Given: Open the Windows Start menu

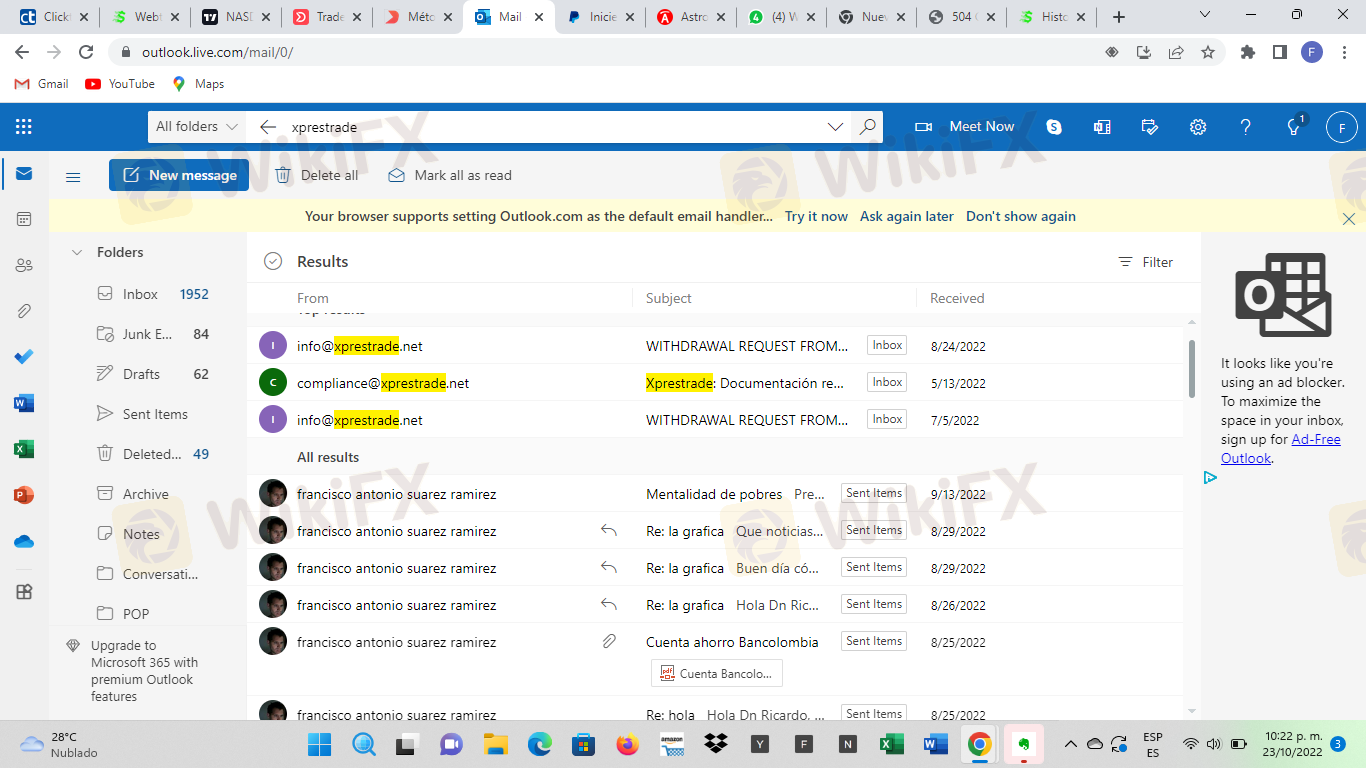Looking at the screenshot, I should pos(319,744).
